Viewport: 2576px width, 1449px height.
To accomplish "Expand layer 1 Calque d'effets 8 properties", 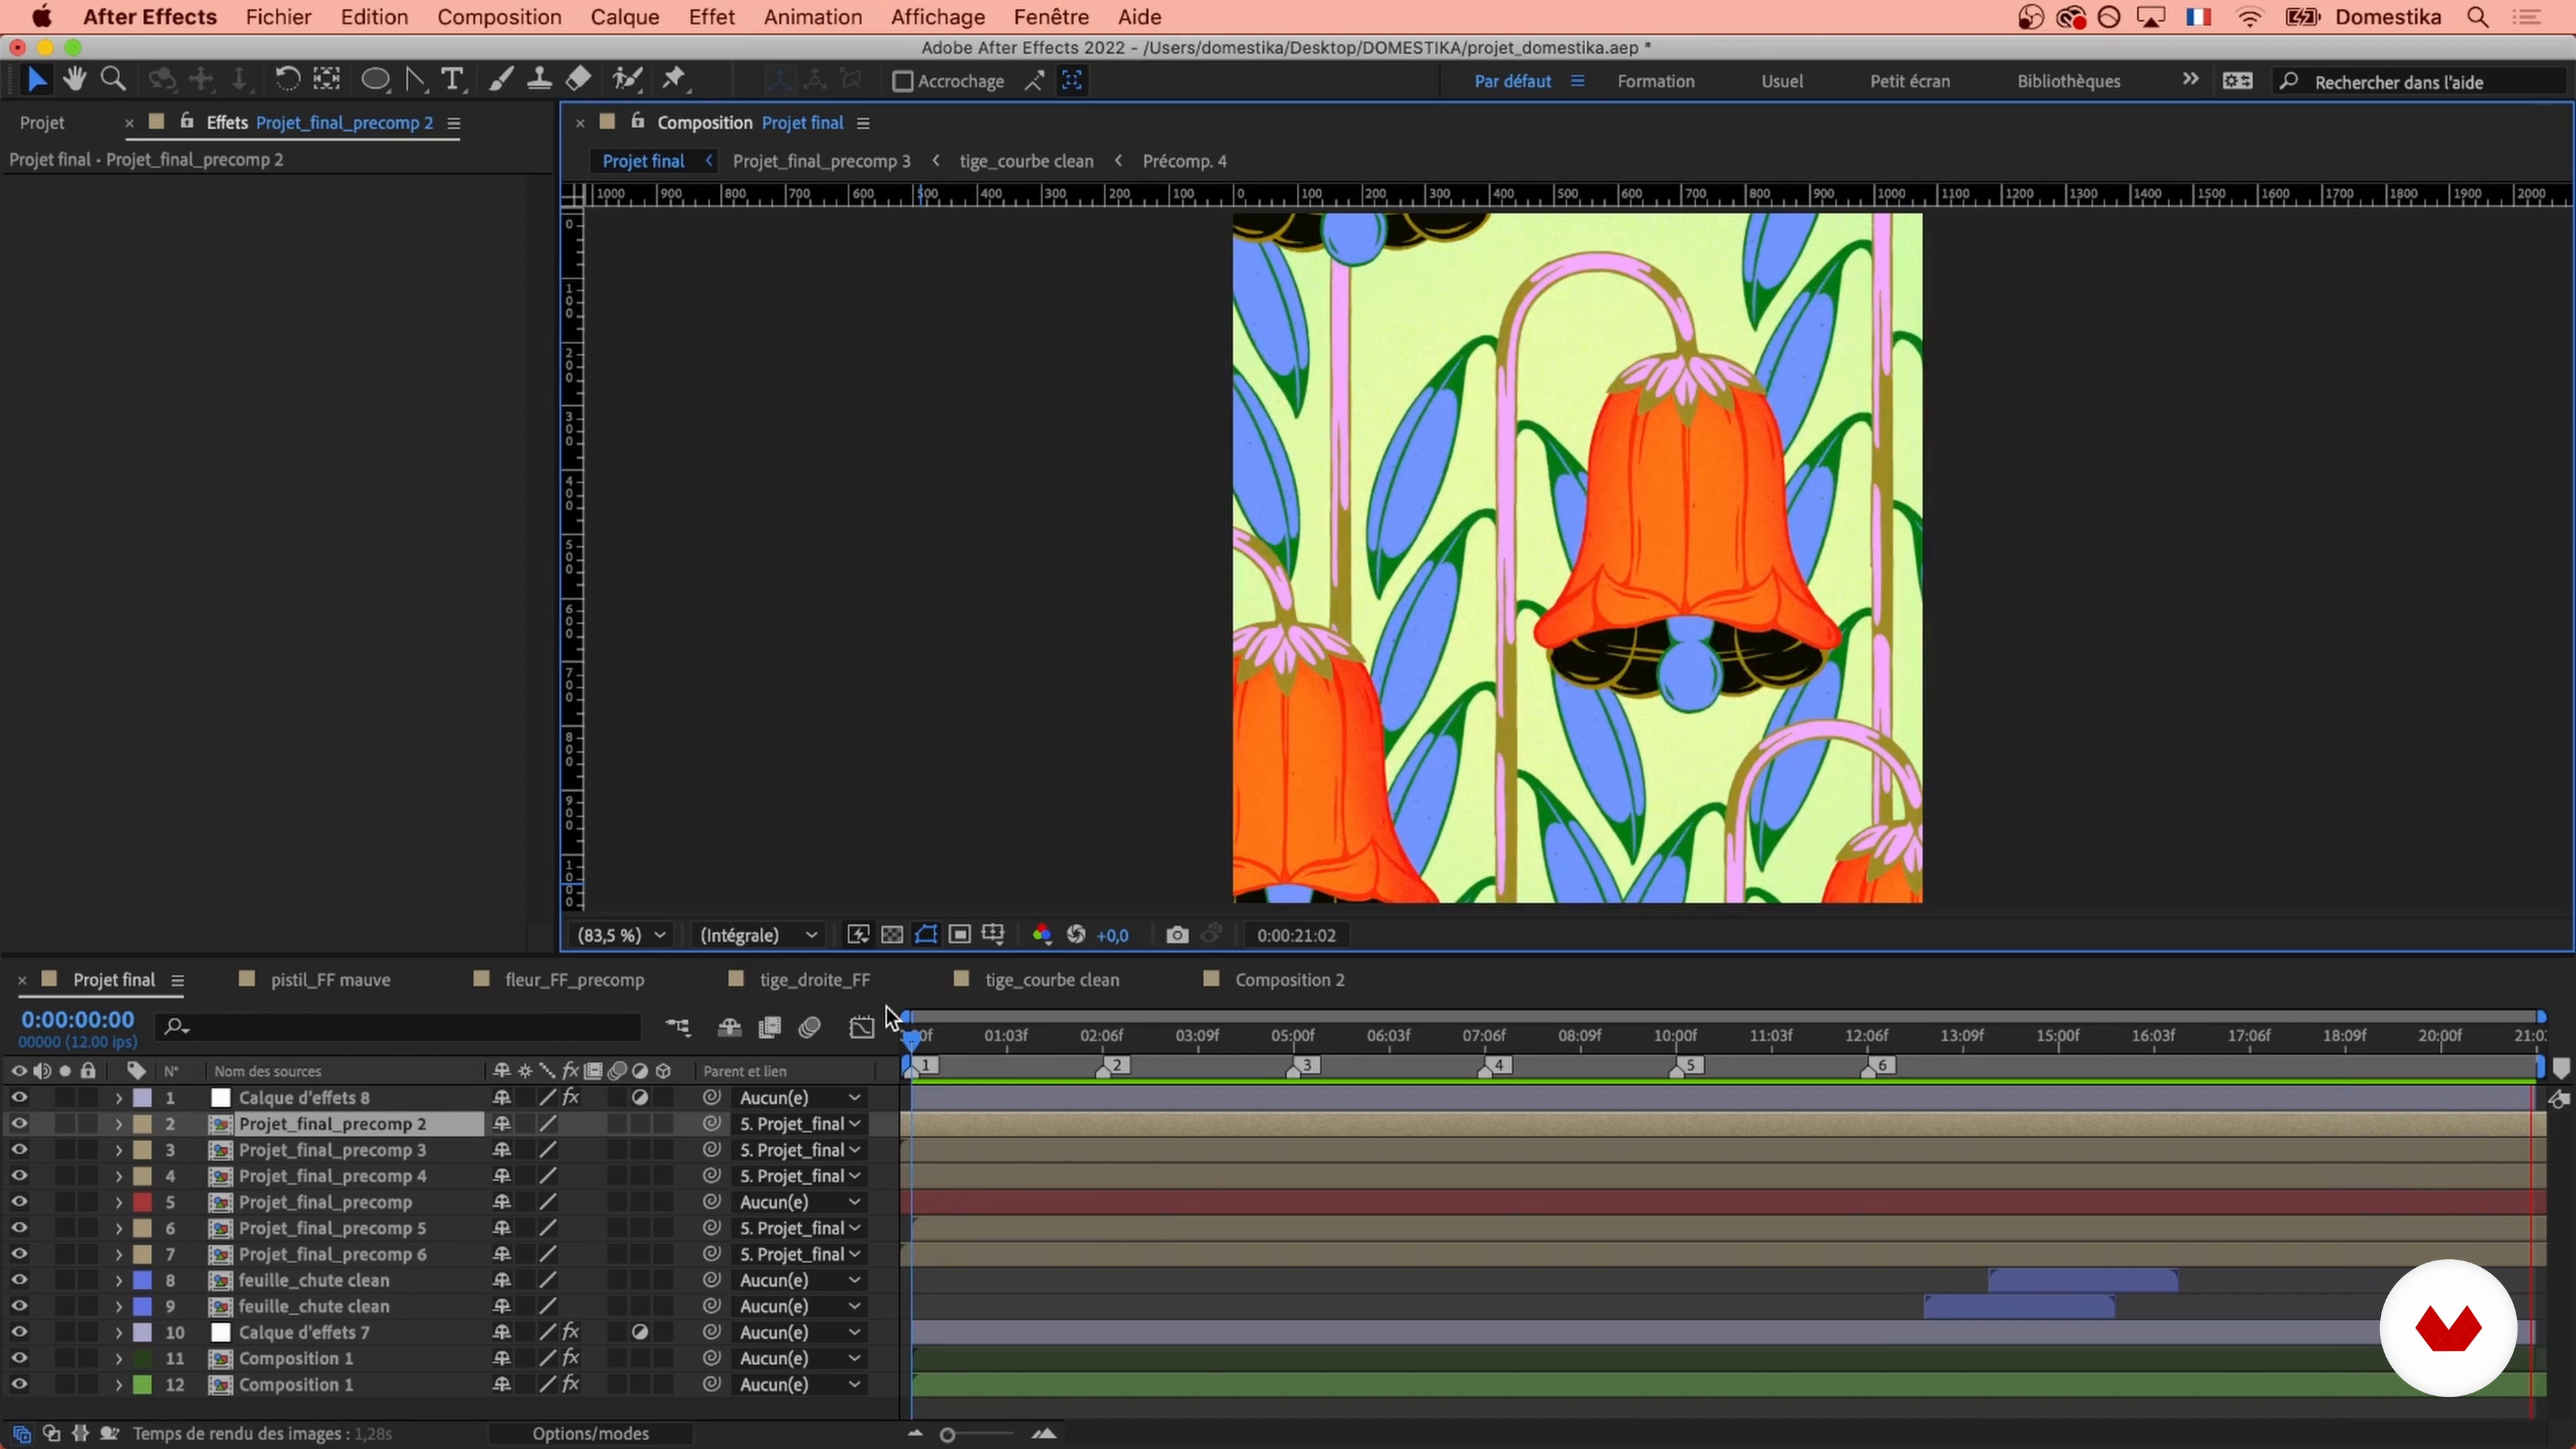I will [118, 1098].
